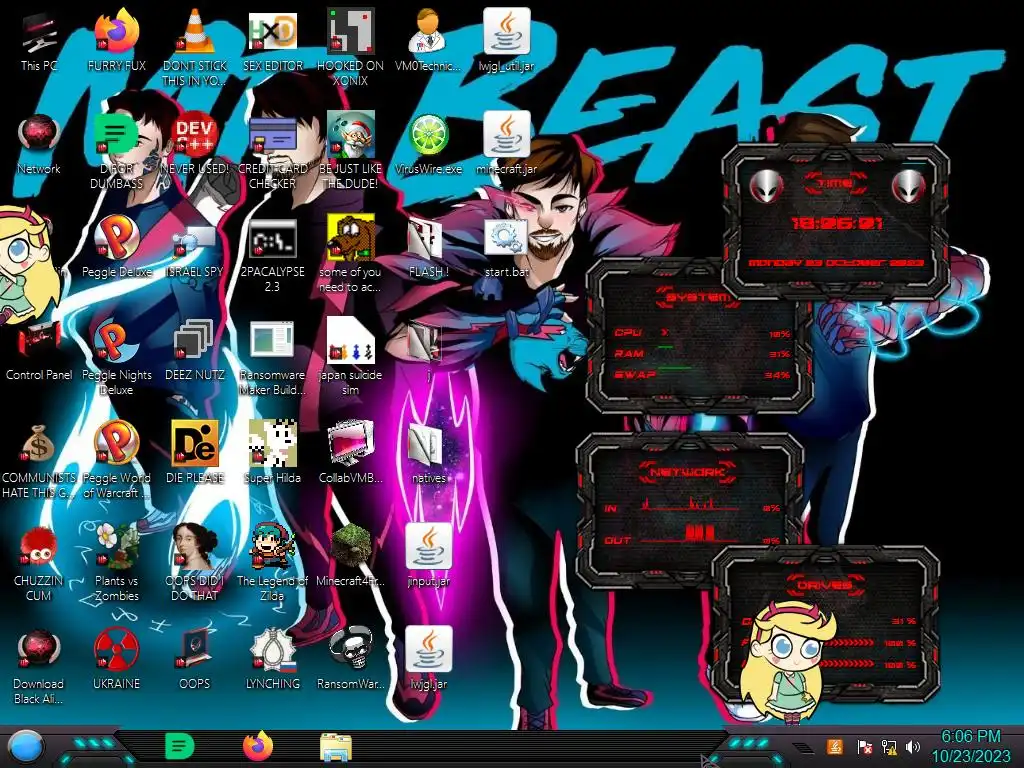The height and width of the screenshot is (768, 1024).
Task: Open the This PC desktop icon
Action: coord(39,41)
